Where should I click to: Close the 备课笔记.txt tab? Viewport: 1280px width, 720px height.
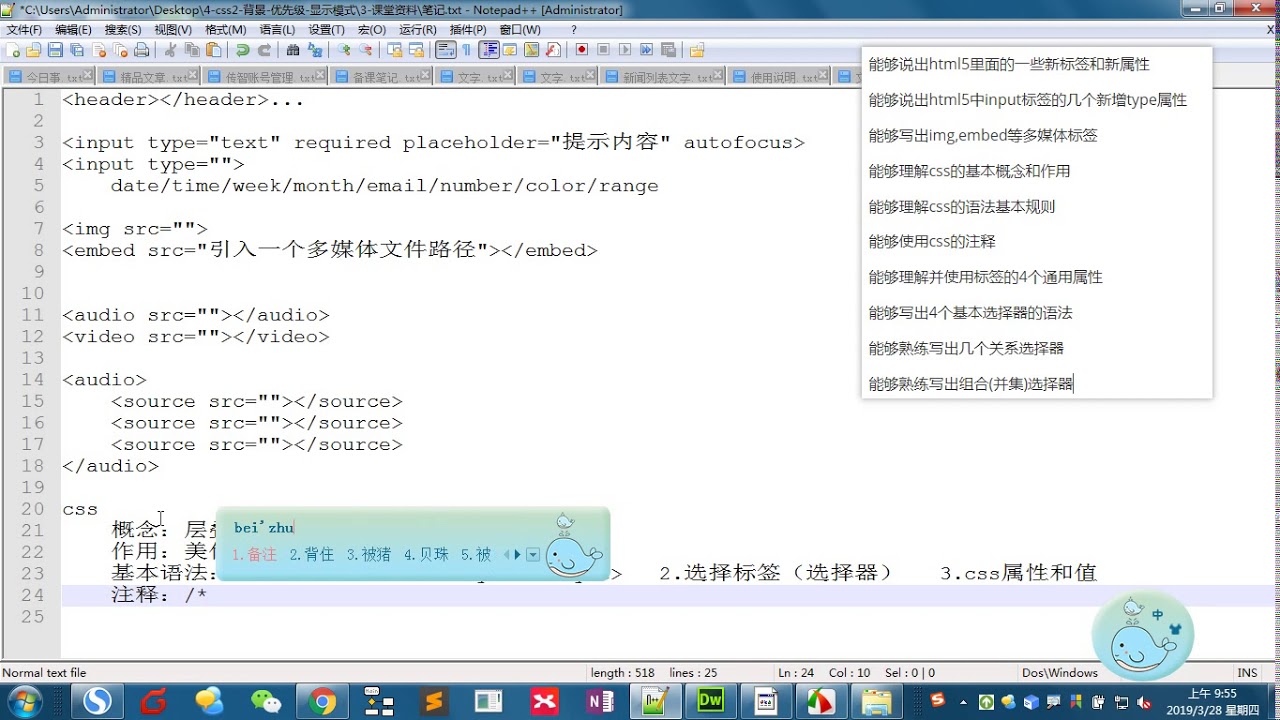click(425, 75)
